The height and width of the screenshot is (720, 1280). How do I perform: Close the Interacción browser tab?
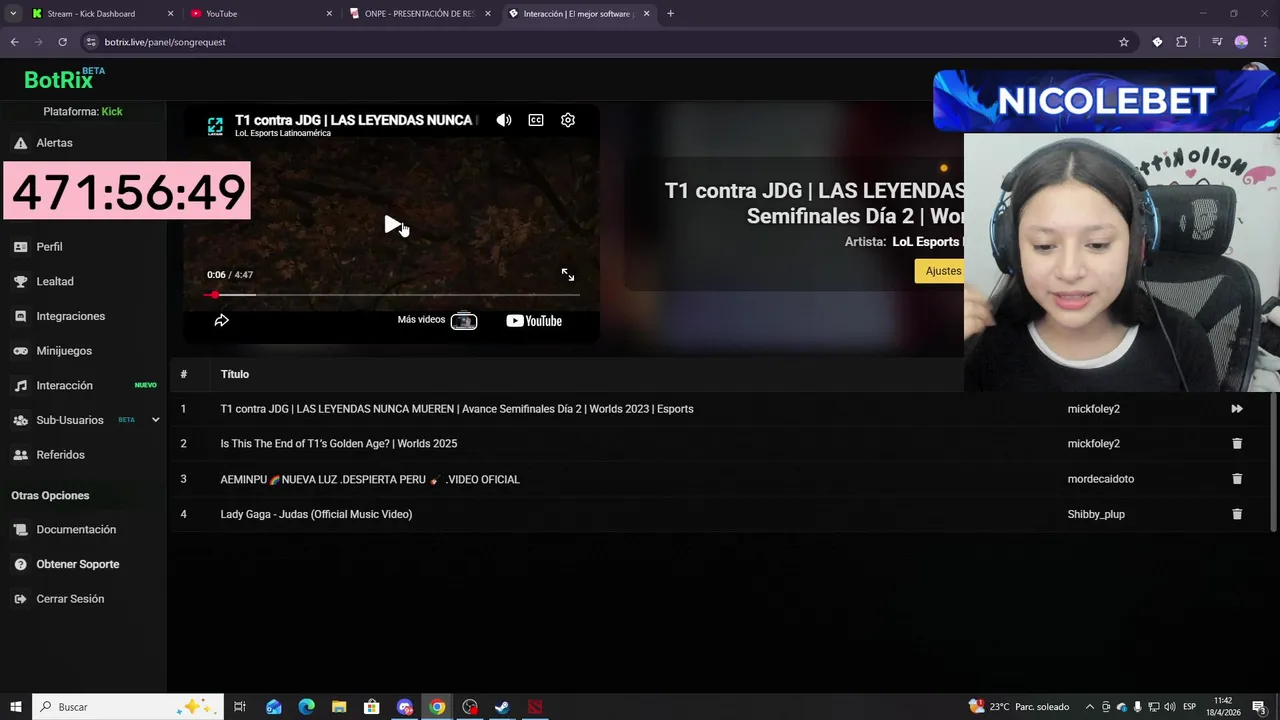pyautogui.click(x=647, y=14)
